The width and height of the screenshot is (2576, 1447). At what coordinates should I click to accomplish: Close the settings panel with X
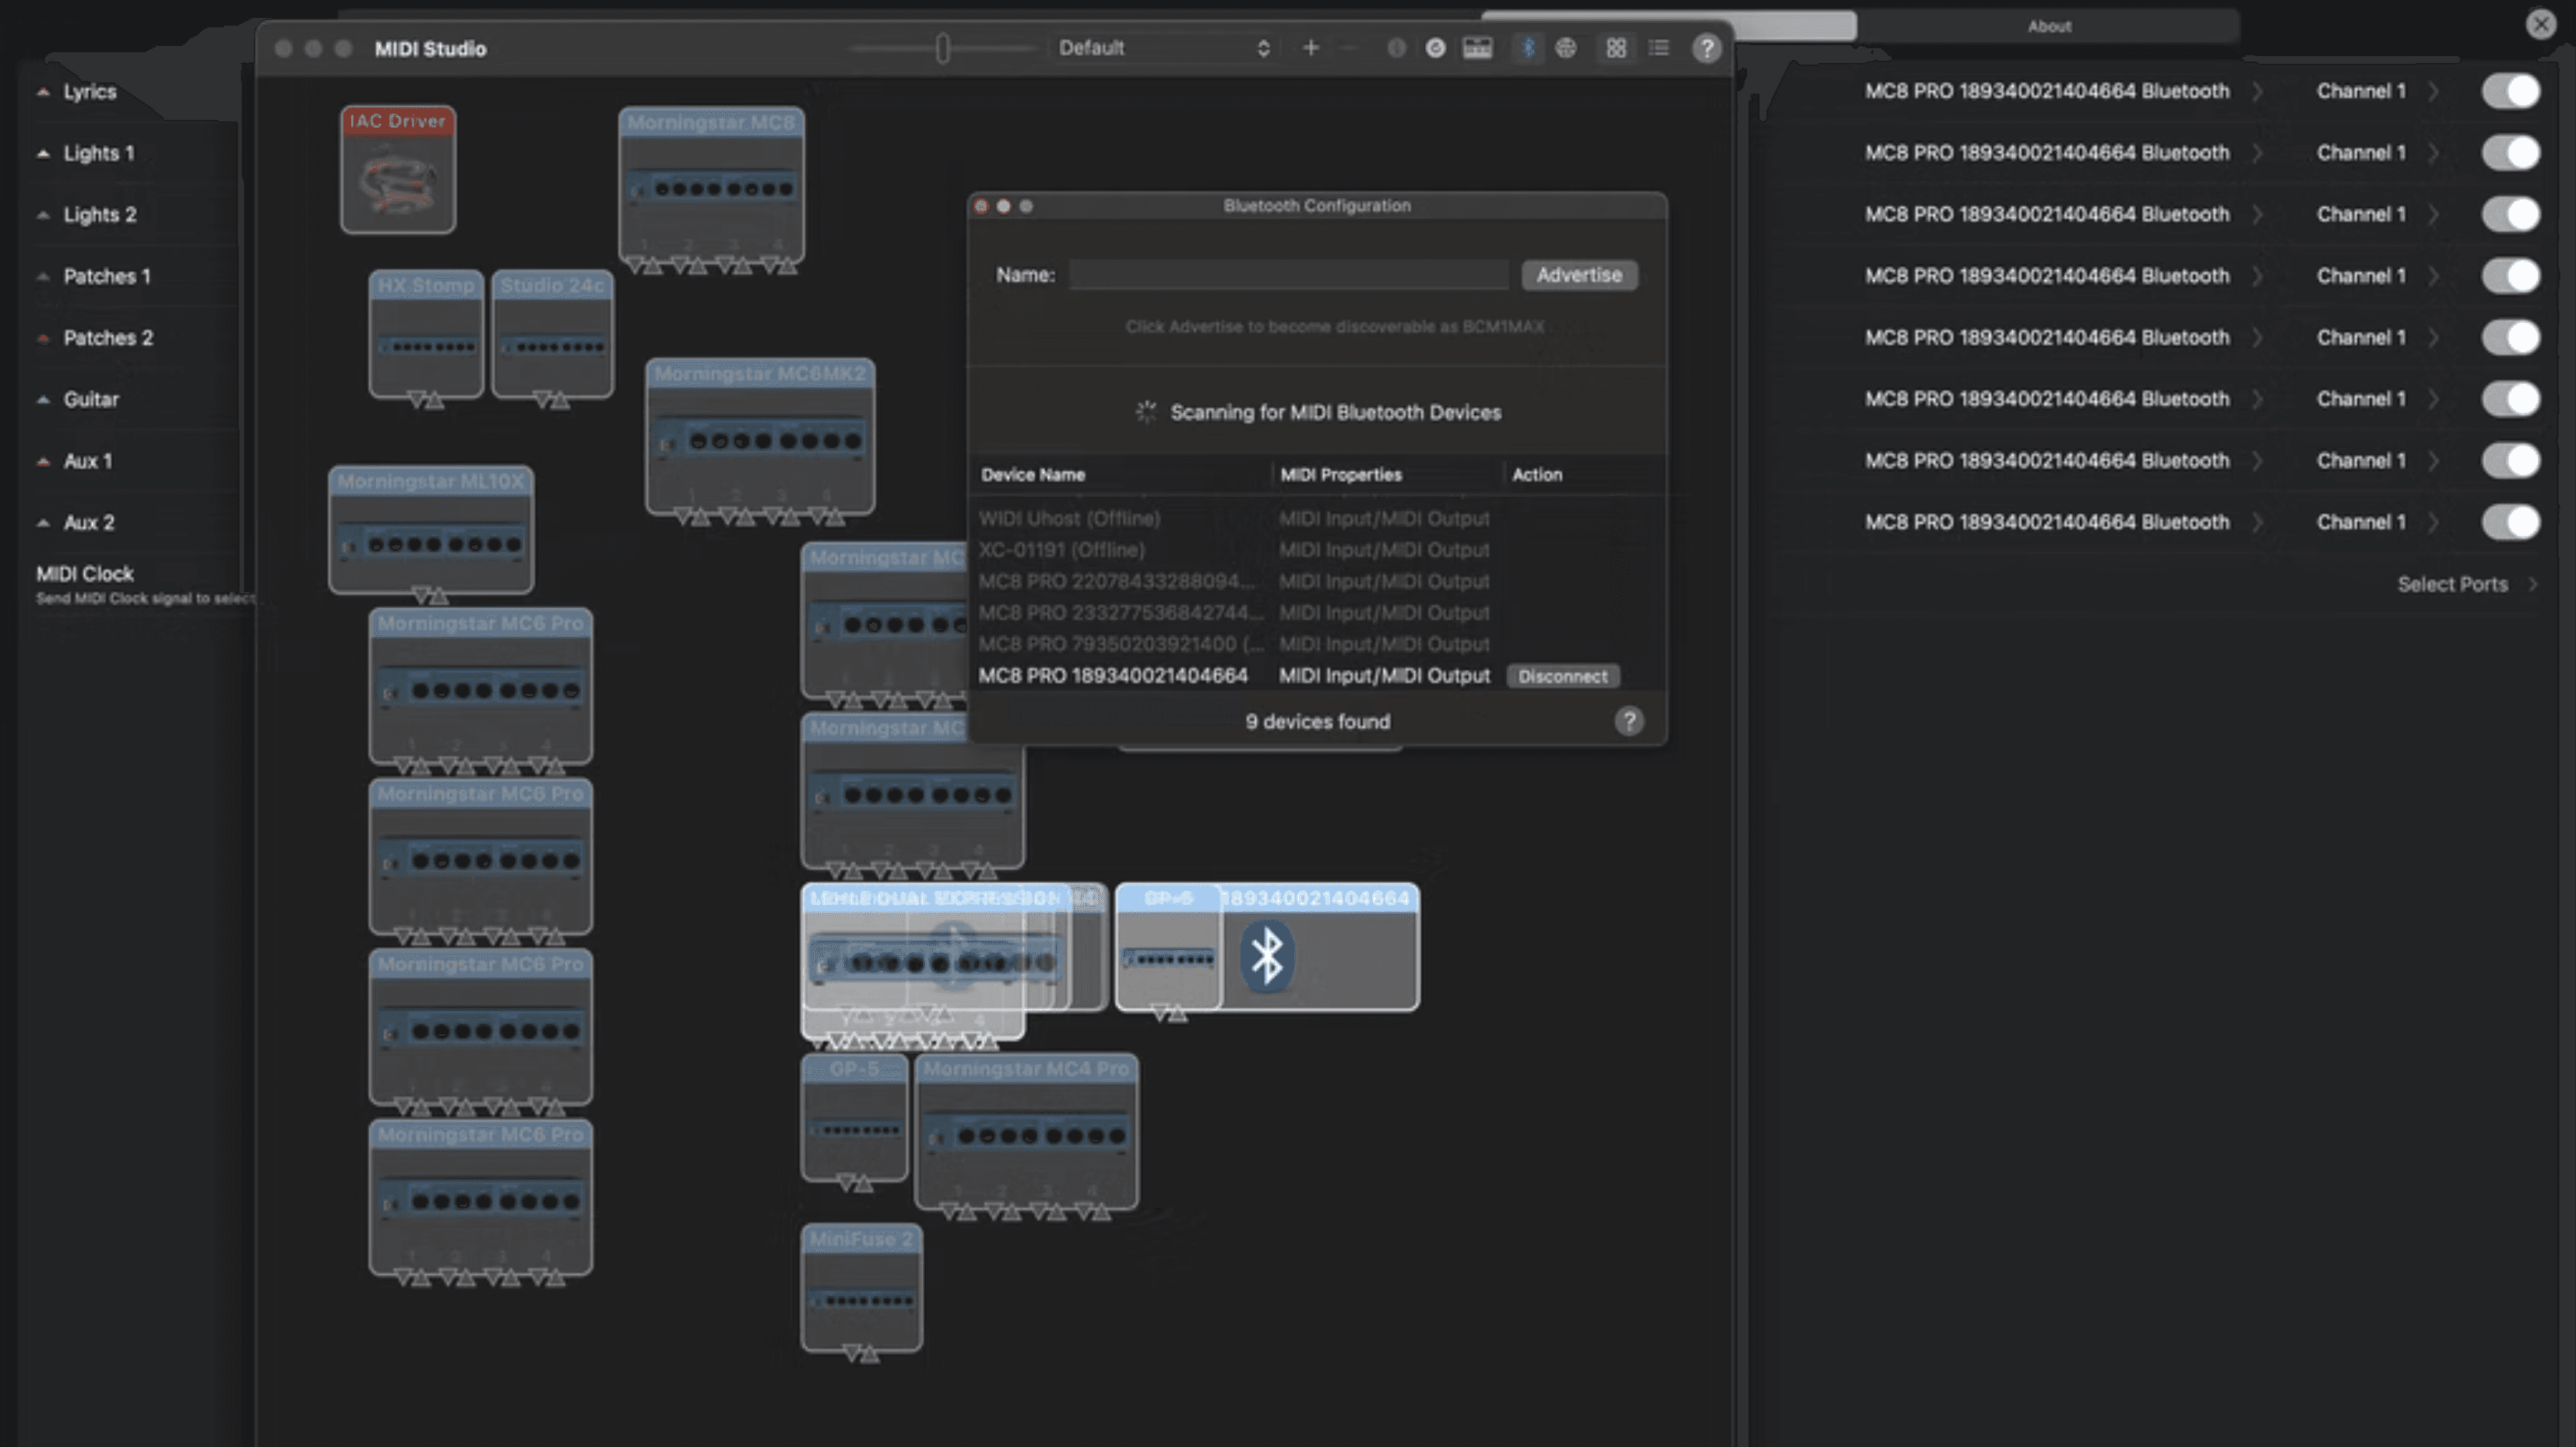tap(2540, 24)
